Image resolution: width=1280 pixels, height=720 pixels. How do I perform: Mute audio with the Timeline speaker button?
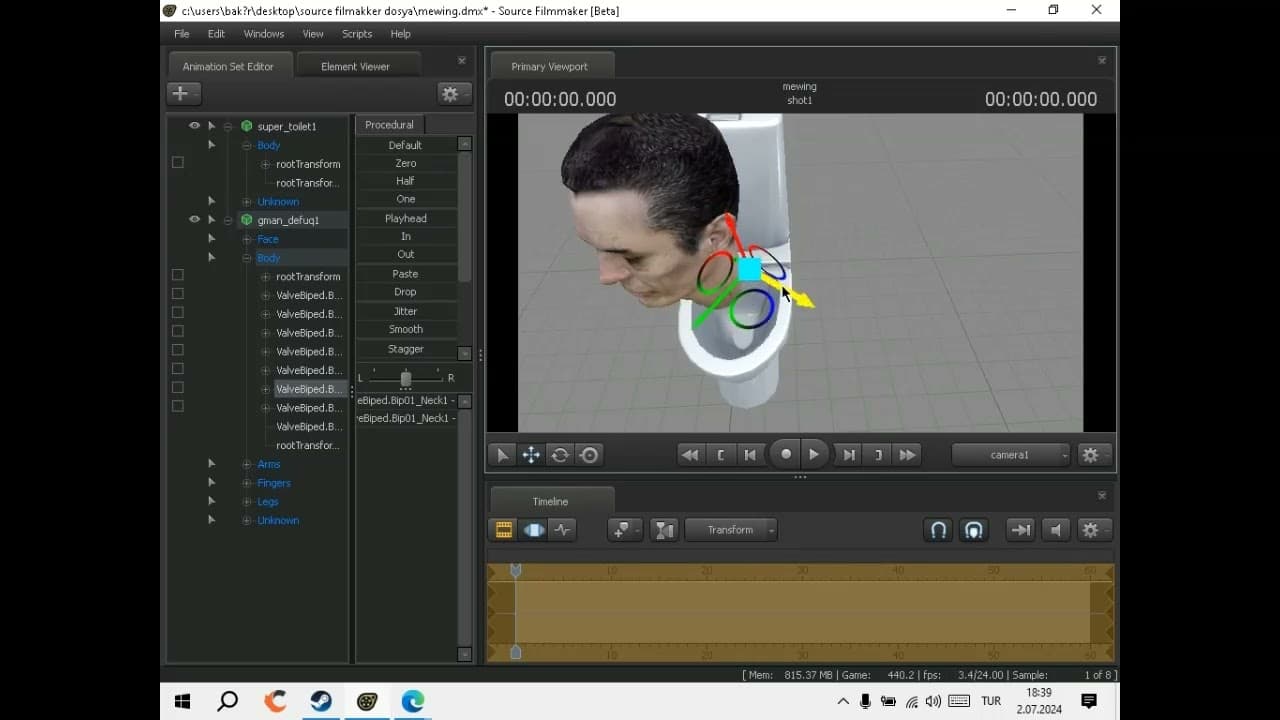(1055, 530)
